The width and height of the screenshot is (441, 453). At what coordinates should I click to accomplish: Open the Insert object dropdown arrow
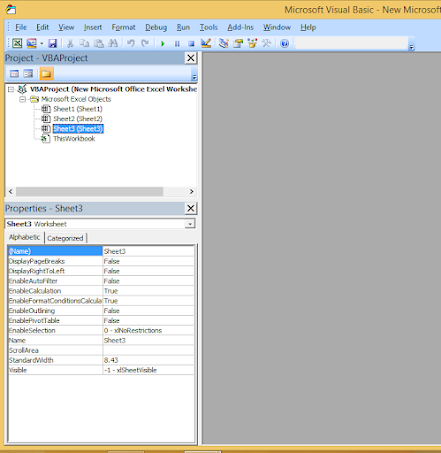coord(42,43)
